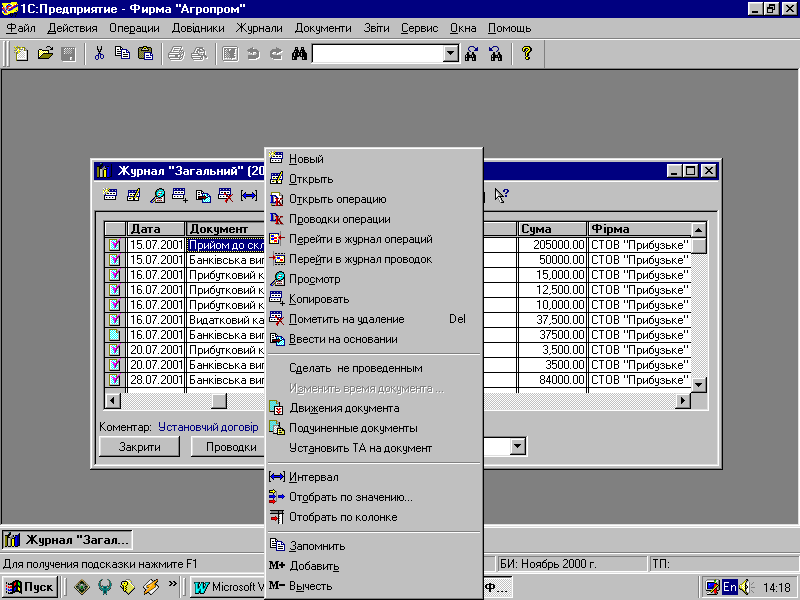The width and height of the screenshot is (800, 600).
Task: Click the context help arrow icon in journal
Action: click(x=501, y=195)
